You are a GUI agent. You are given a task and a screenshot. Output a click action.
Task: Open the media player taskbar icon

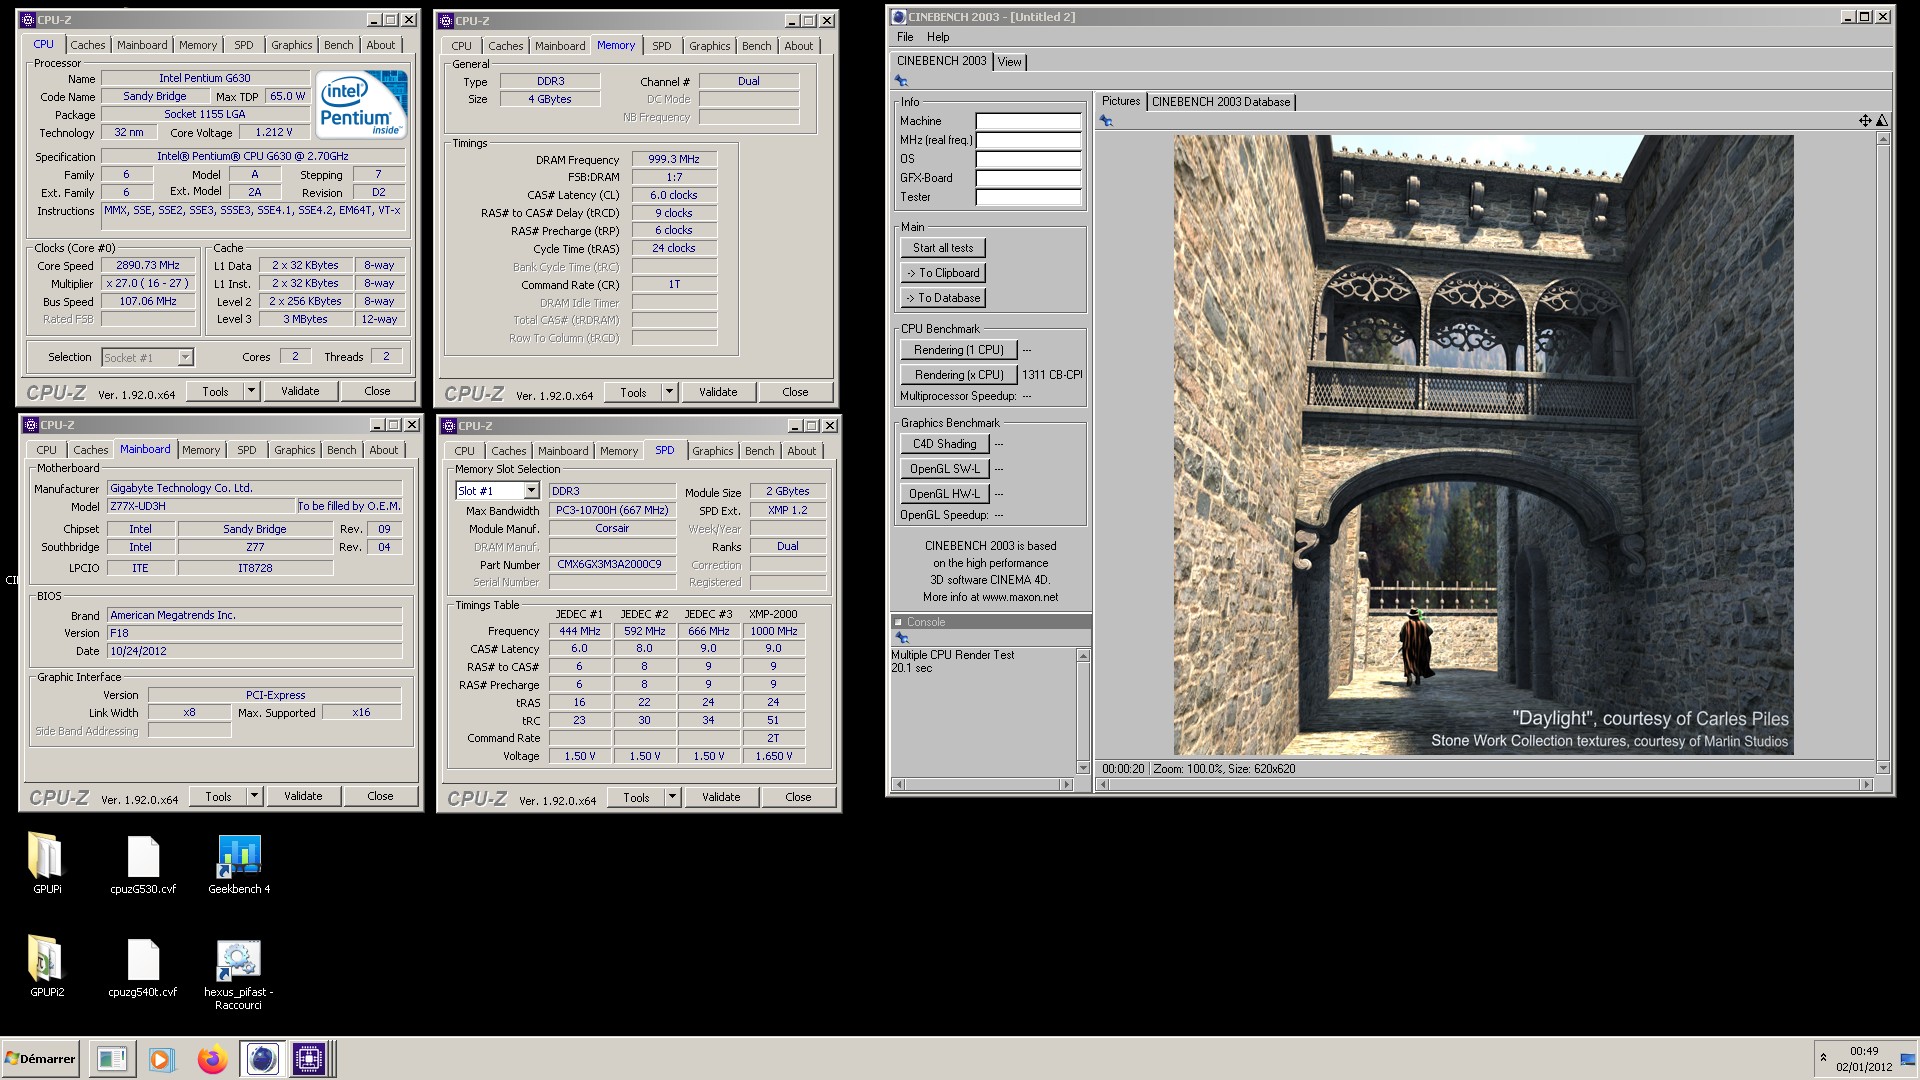click(x=160, y=1059)
